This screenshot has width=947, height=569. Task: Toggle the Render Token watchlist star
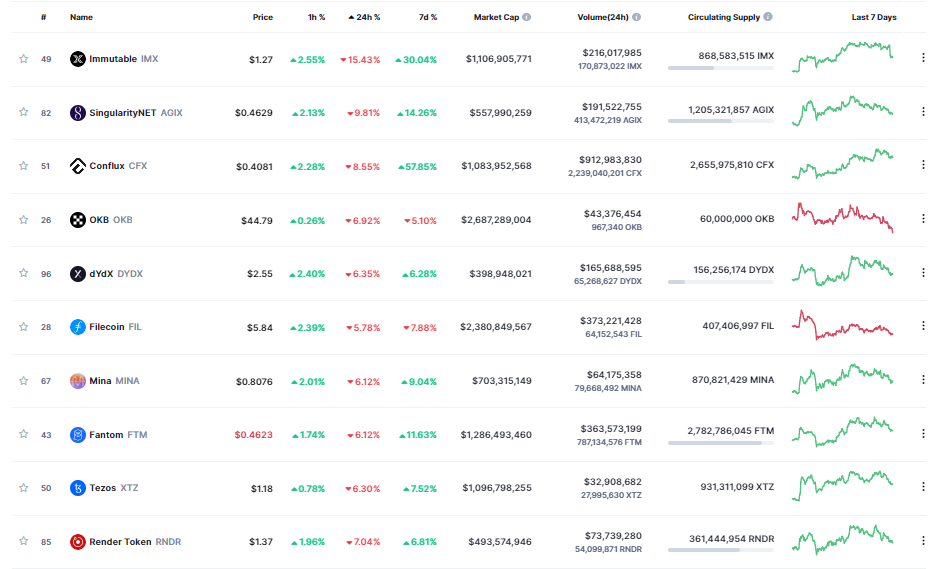pyautogui.click(x=24, y=541)
